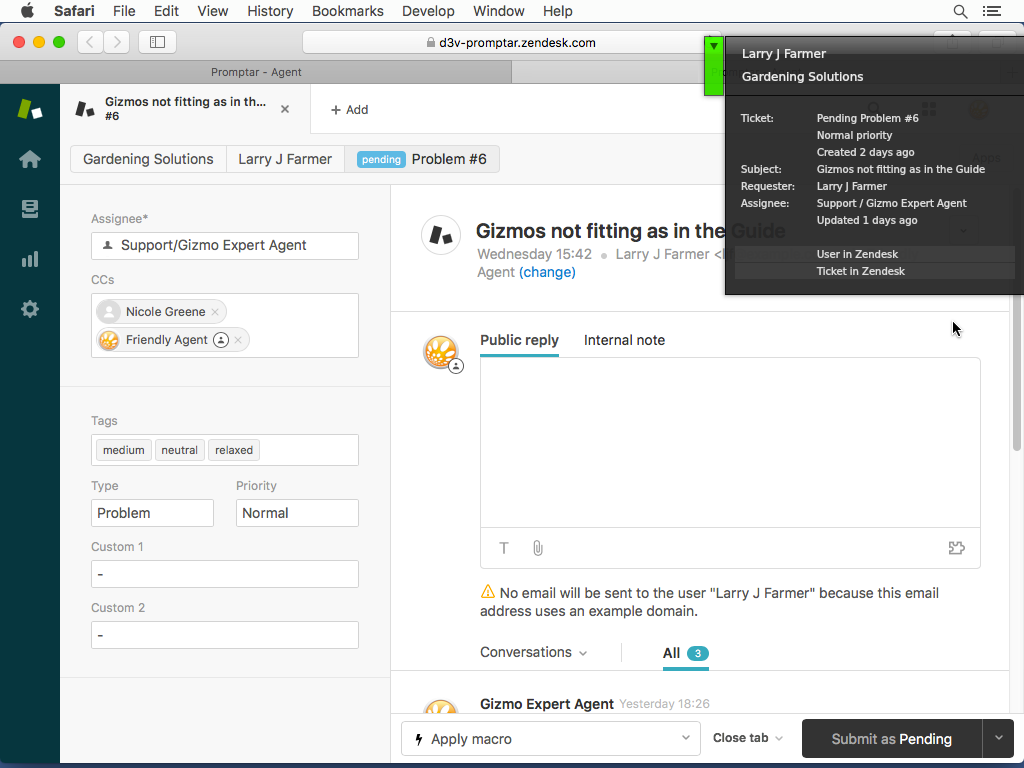Switch to the Internal note tab
Viewport: 1024px width, 768px height.
click(x=624, y=340)
